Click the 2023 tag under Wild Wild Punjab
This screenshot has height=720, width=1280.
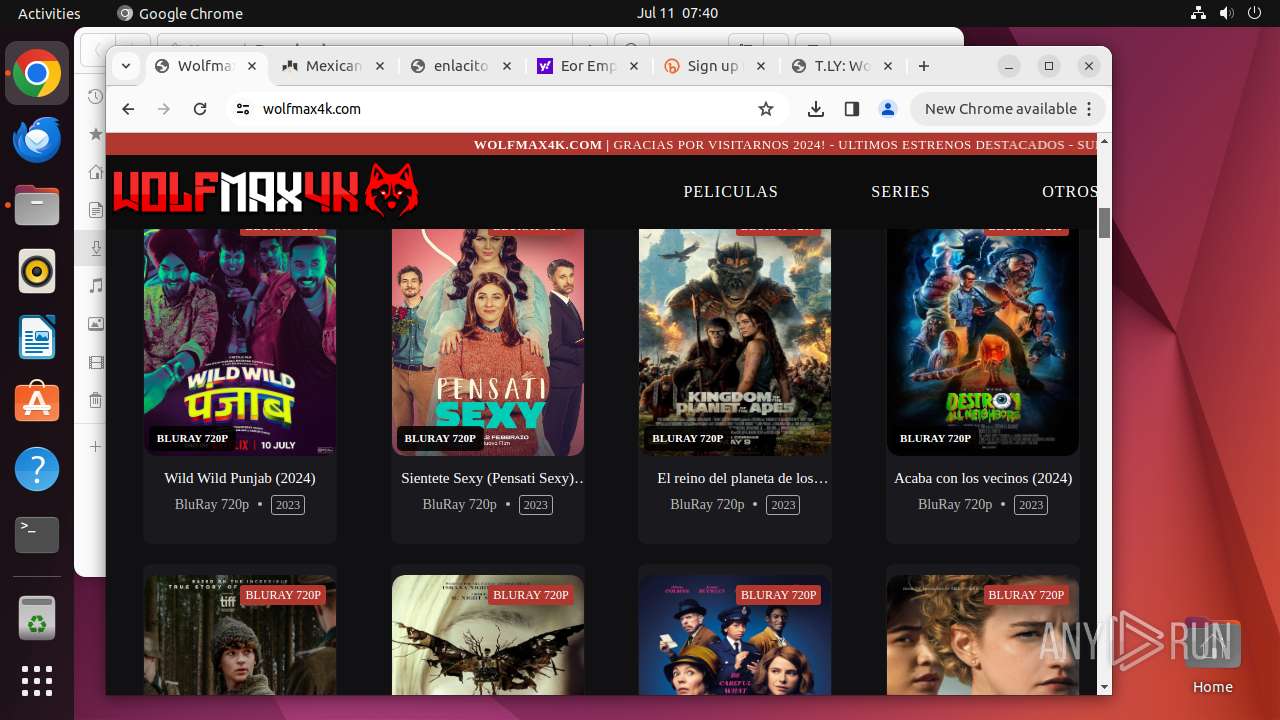coord(288,504)
